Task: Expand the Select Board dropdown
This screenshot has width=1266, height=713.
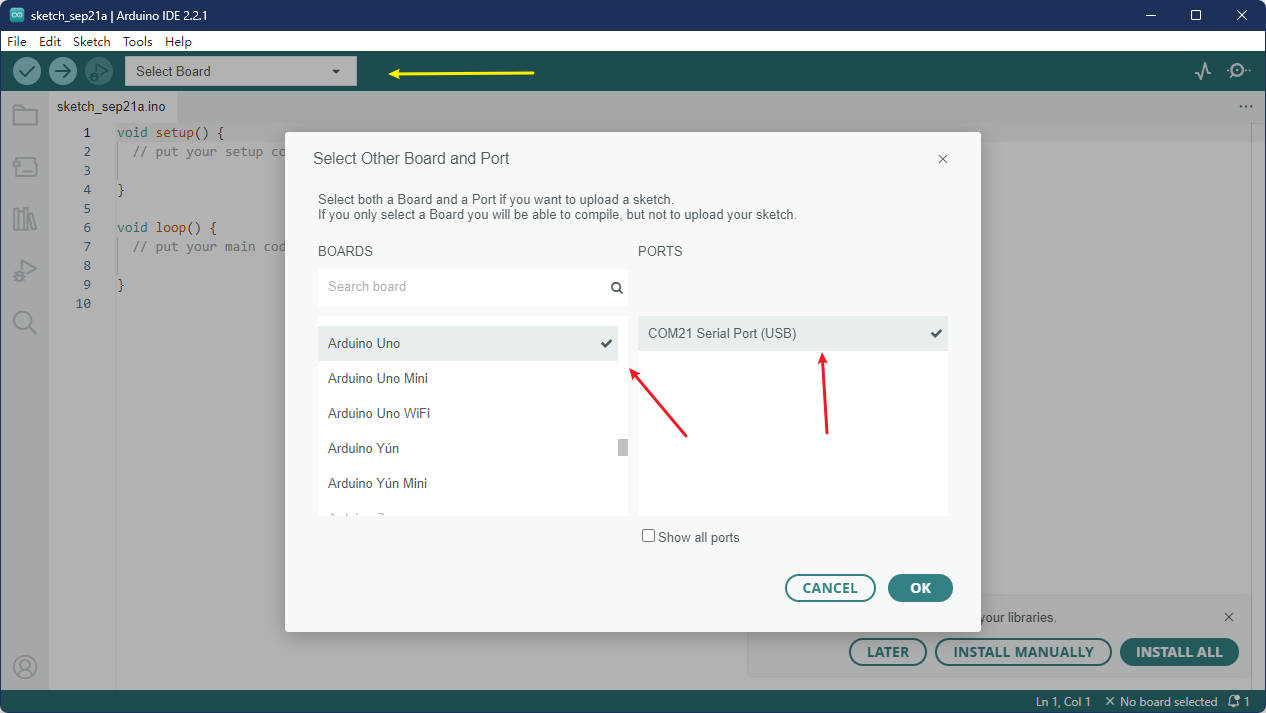Action: pyautogui.click(x=240, y=71)
